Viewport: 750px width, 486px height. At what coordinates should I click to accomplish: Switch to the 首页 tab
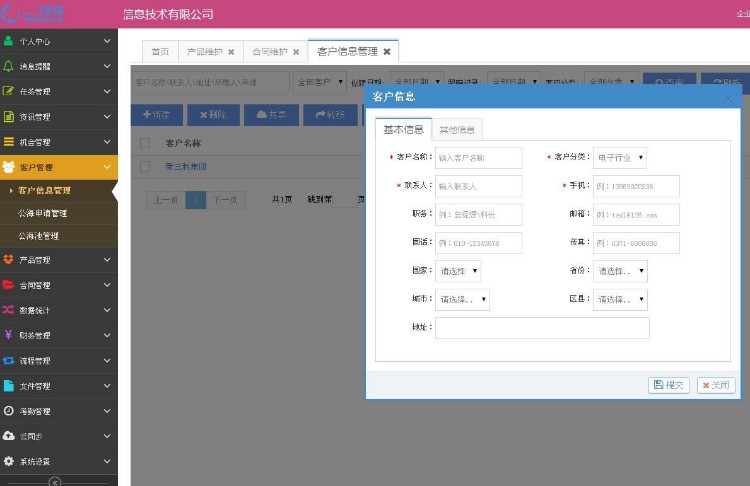(x=160, y=52)
